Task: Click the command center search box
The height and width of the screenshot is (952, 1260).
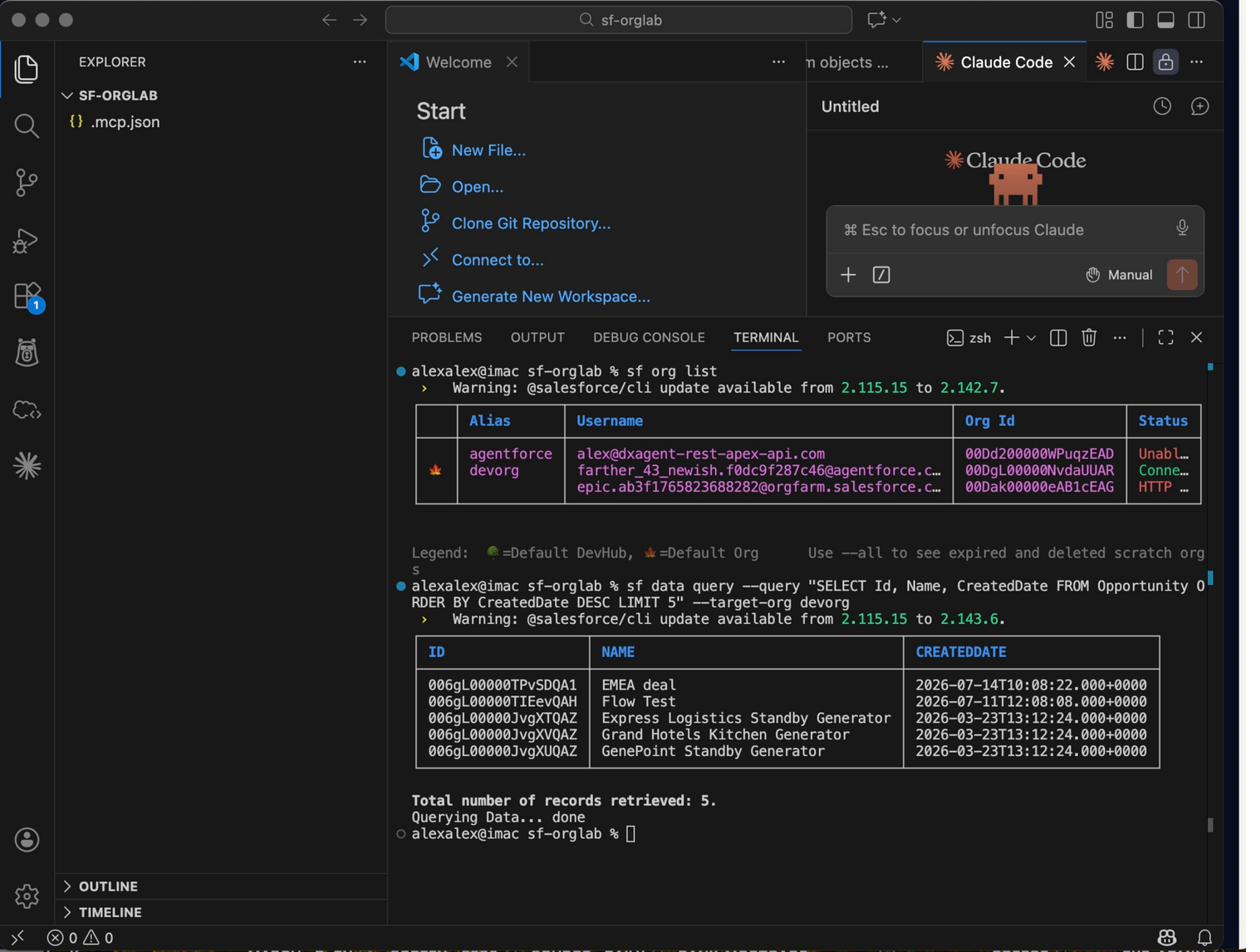Action: point(619,20)
